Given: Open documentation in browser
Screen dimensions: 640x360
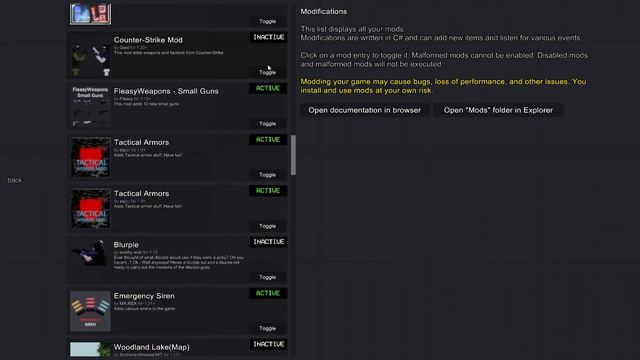Looking at the screenshot, I should pos(364,110).
